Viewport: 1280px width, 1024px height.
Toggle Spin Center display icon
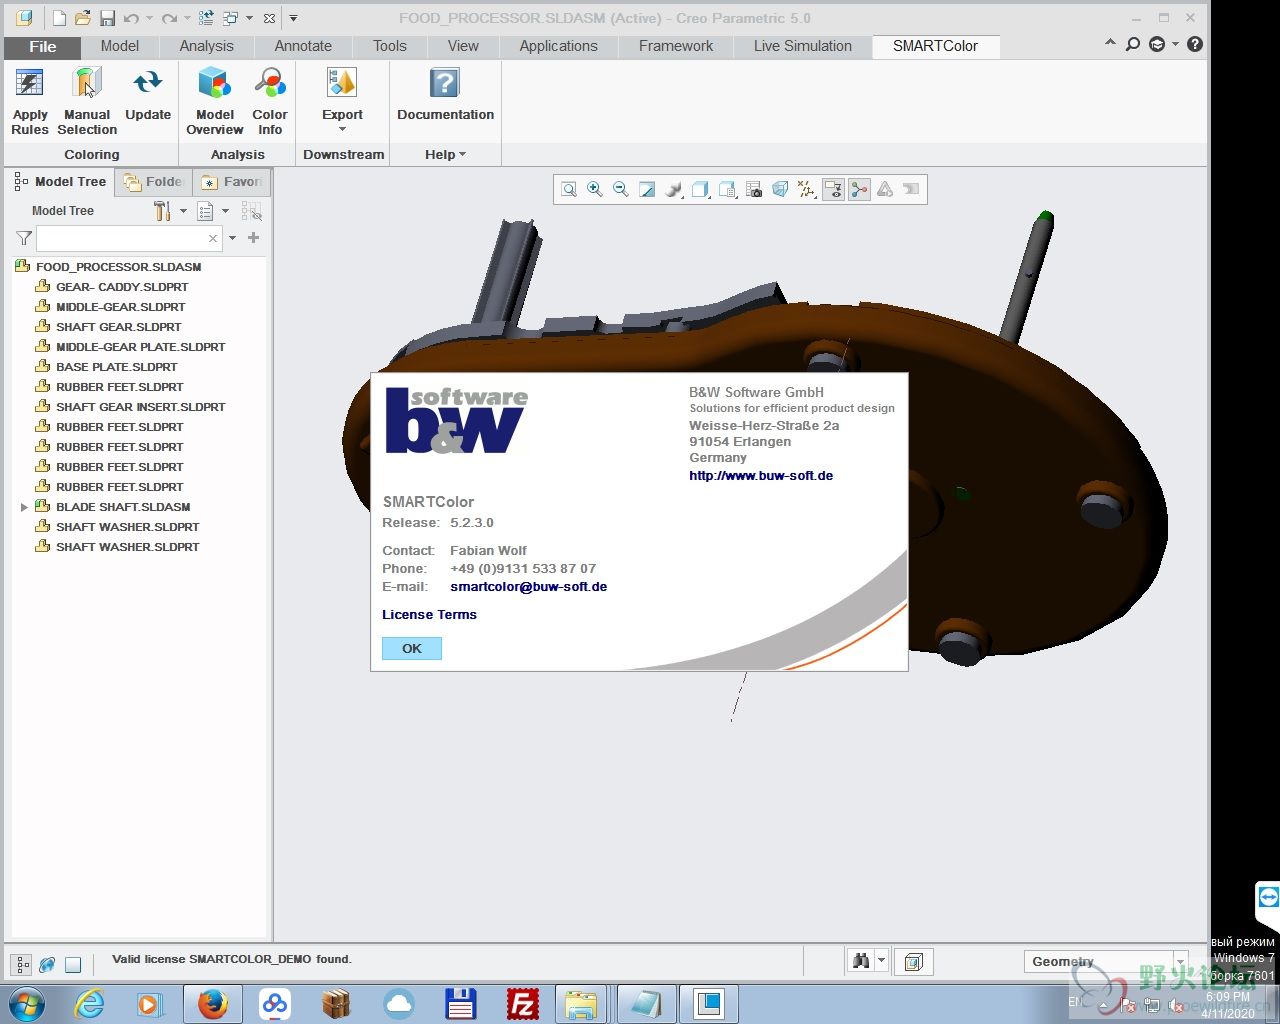859,189
